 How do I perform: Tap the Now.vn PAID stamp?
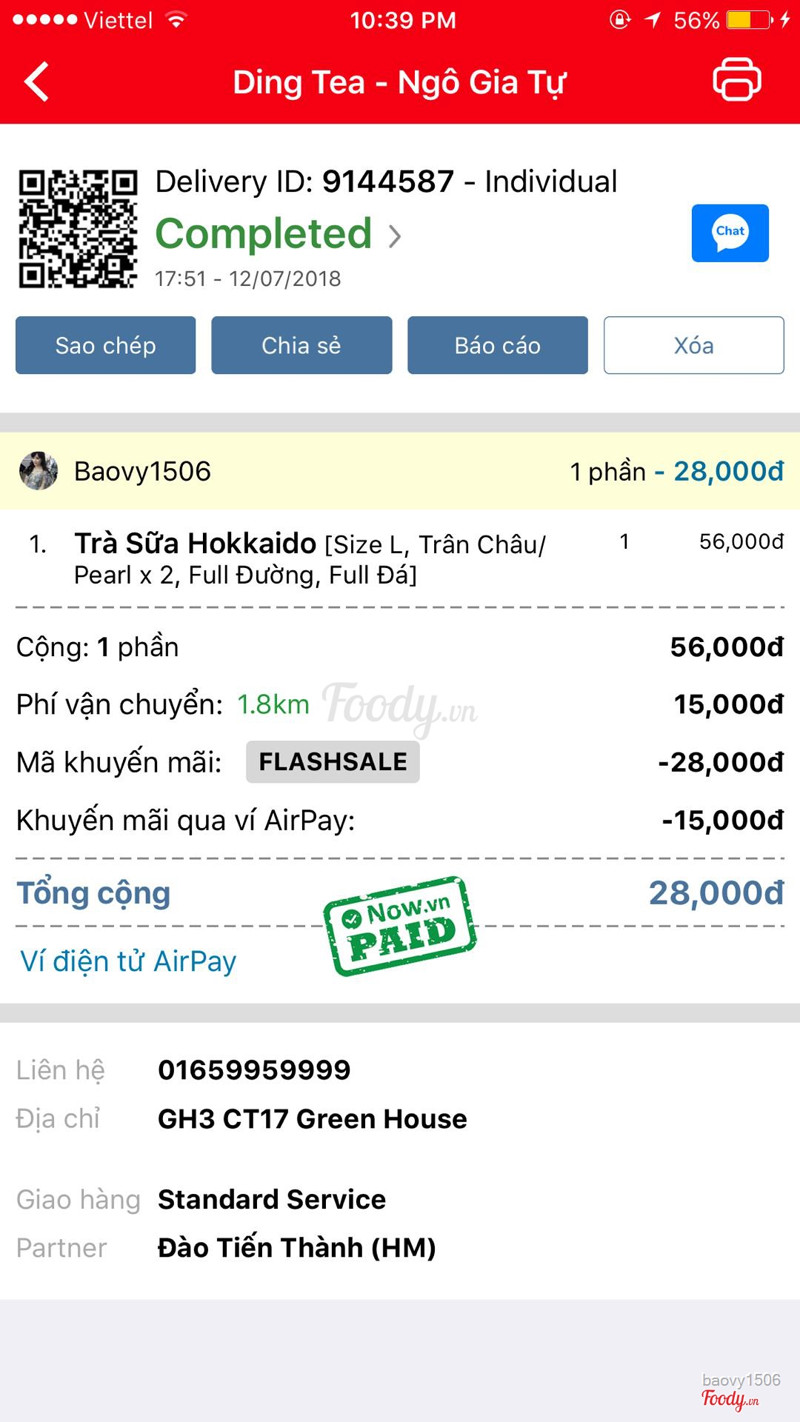point(400,925)
